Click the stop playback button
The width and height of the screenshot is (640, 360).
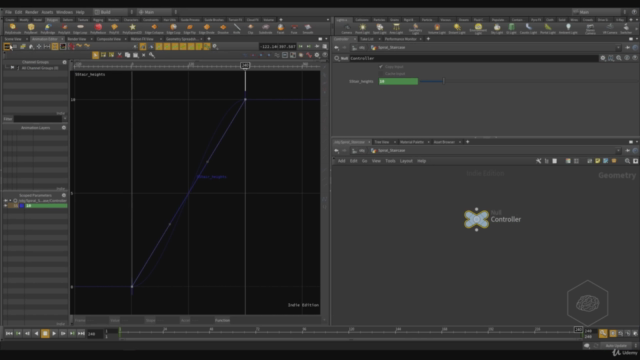click(x=45, y=333)
